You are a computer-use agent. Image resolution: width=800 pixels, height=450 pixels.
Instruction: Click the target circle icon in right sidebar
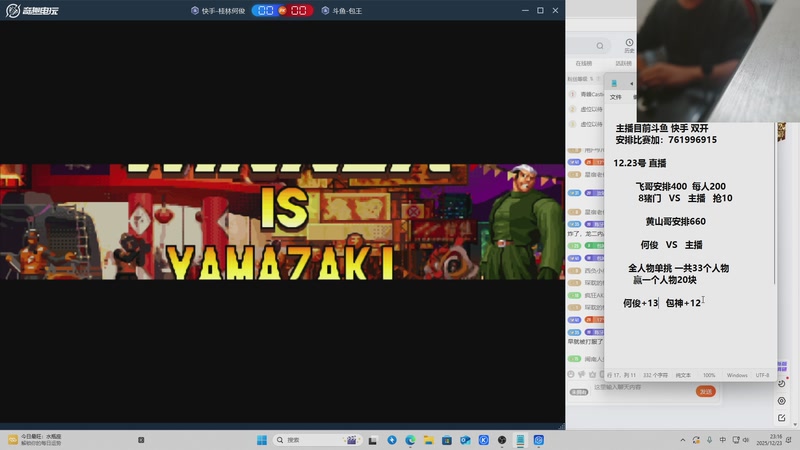(782, 401)
